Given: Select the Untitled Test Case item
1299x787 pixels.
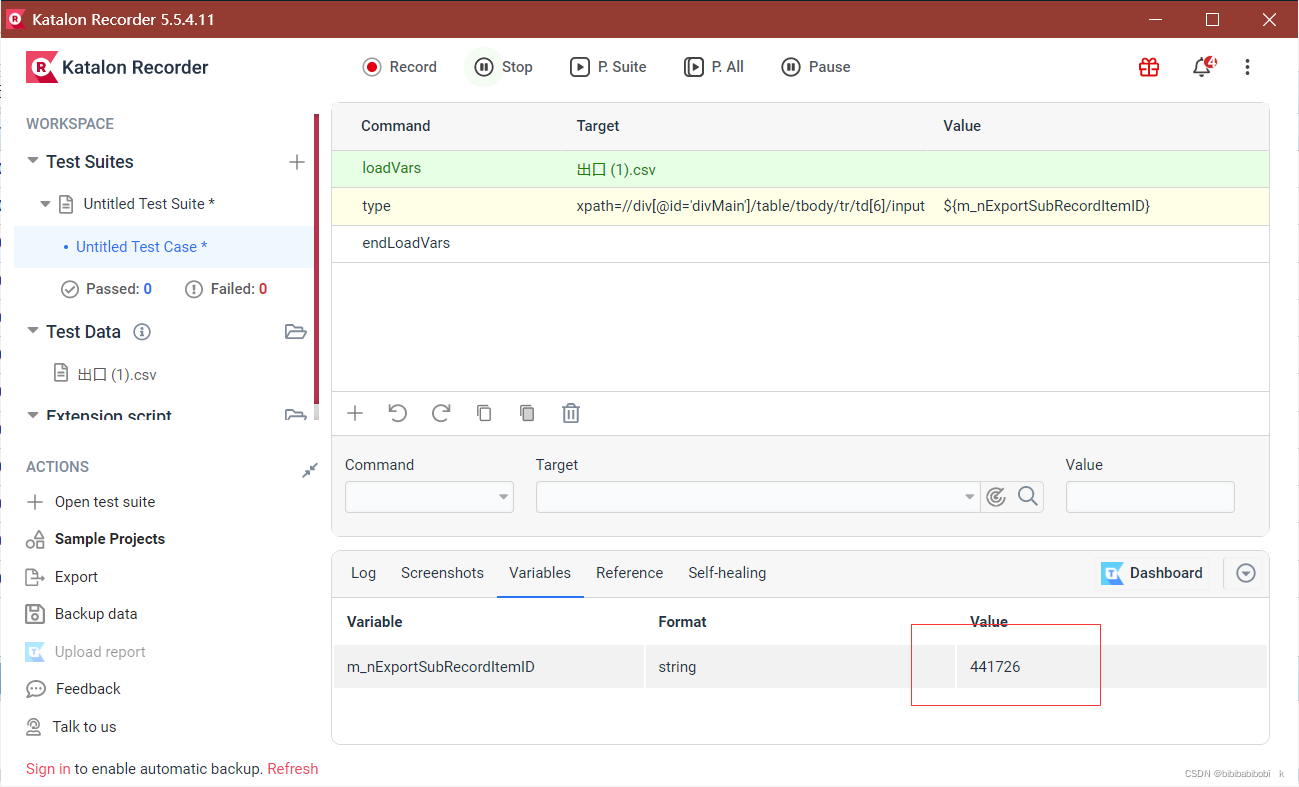Looking at the screenshot, I should coord(142,247).
